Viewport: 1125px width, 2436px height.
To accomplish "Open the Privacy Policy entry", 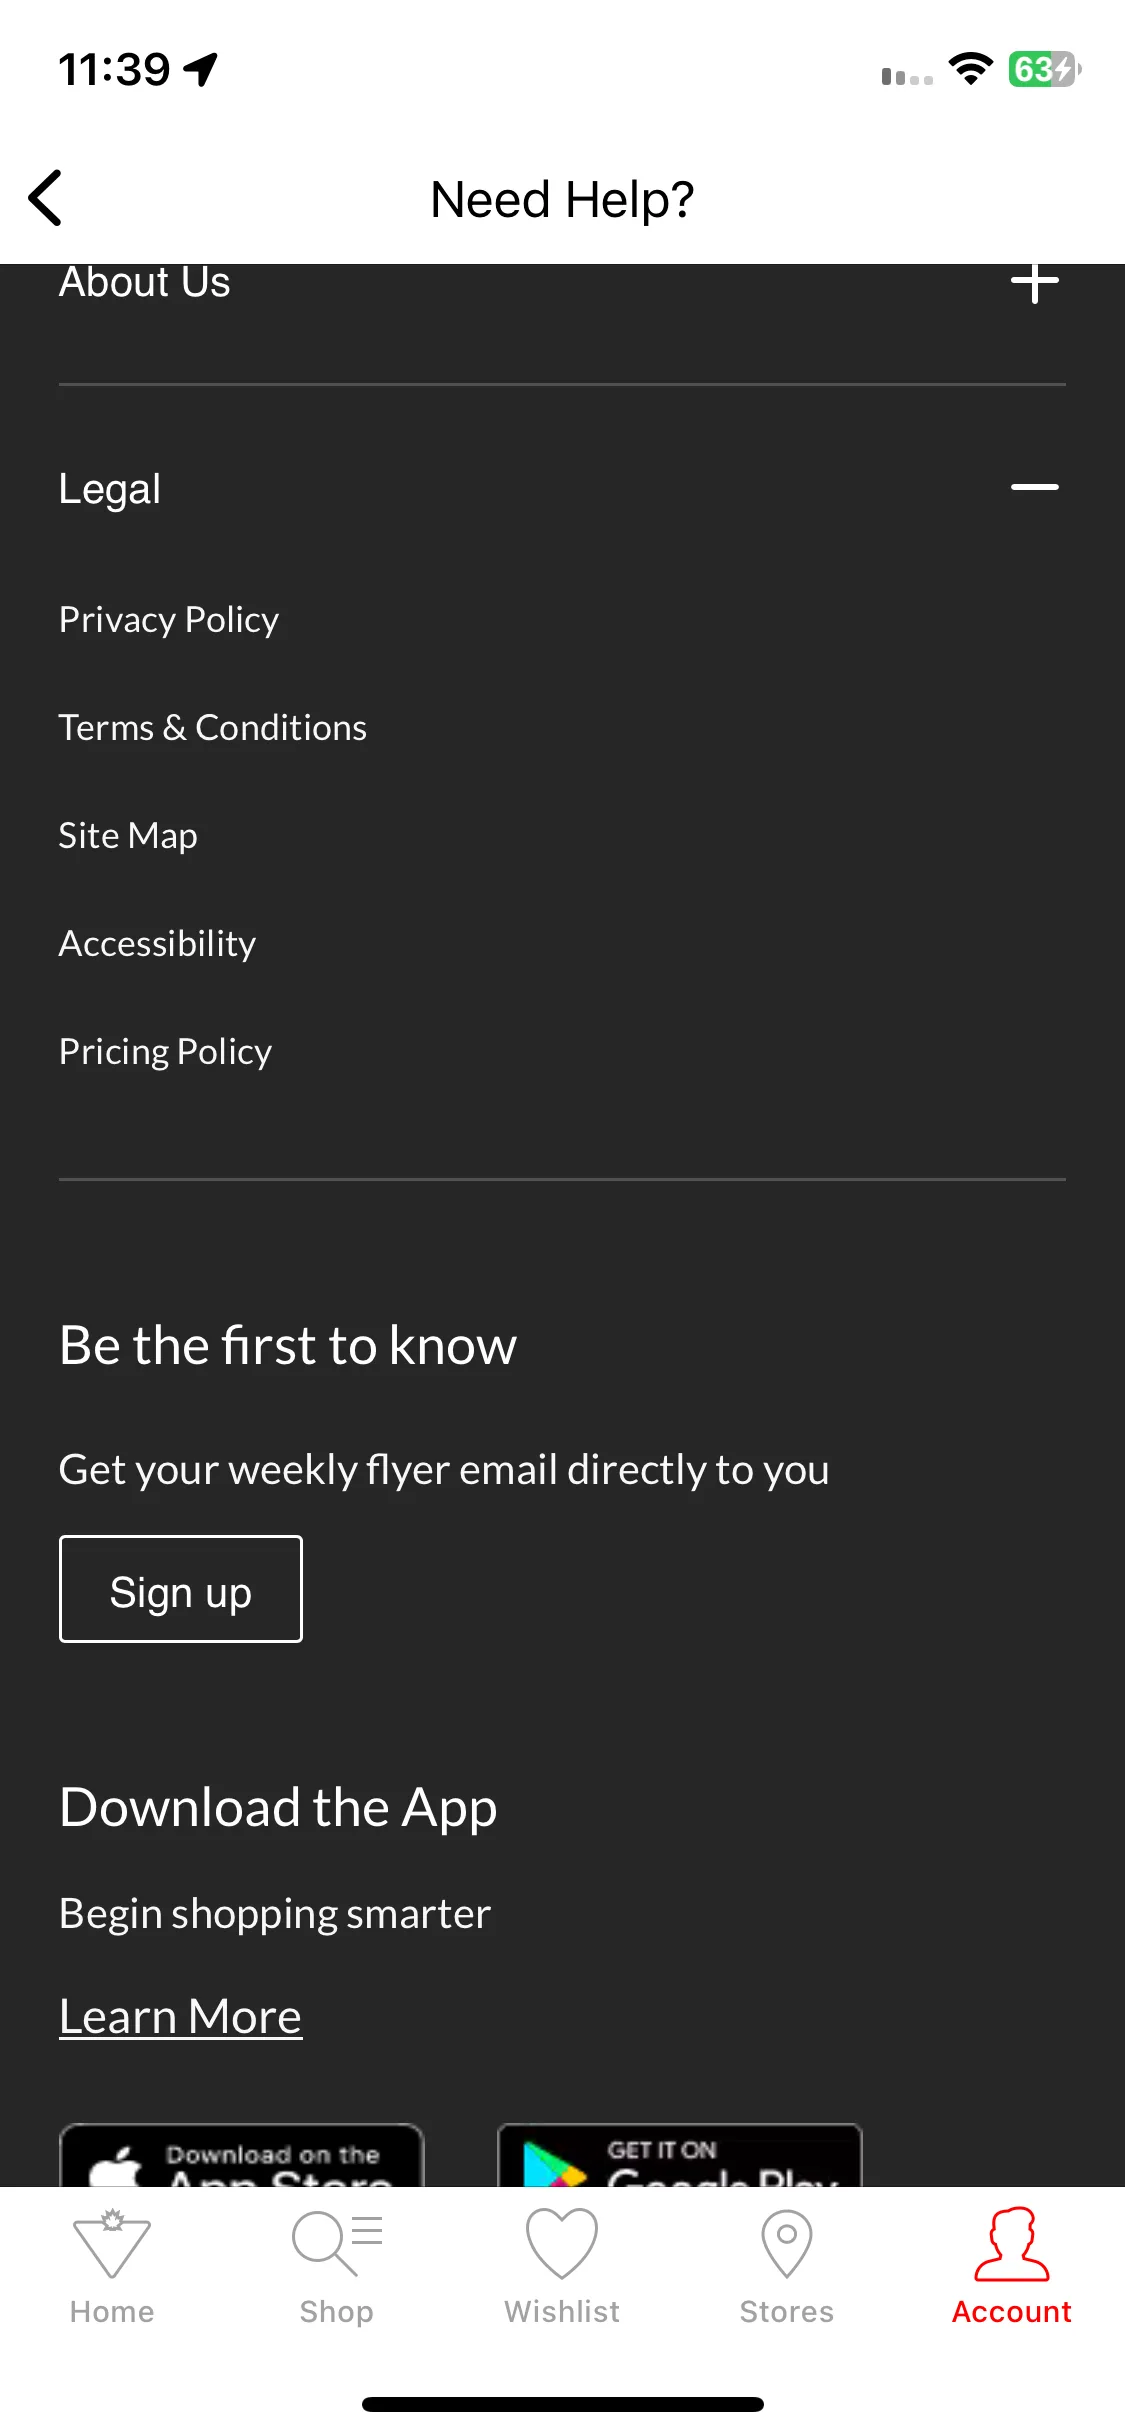I will (x=169, y=620).
